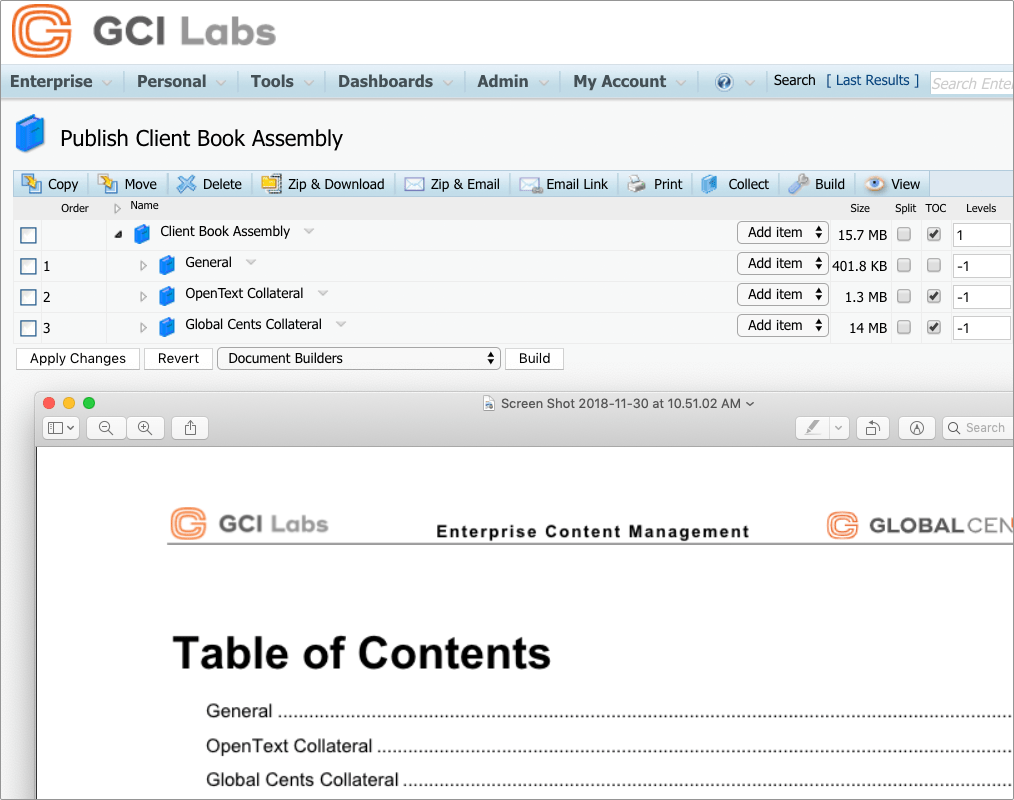Click the OpenText Collateral book icon

167,296
